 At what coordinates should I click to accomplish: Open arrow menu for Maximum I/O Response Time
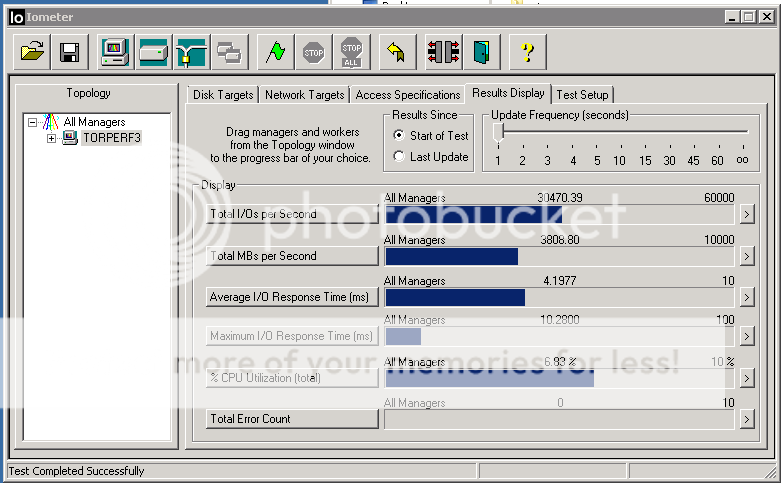[x=746, y=337]
